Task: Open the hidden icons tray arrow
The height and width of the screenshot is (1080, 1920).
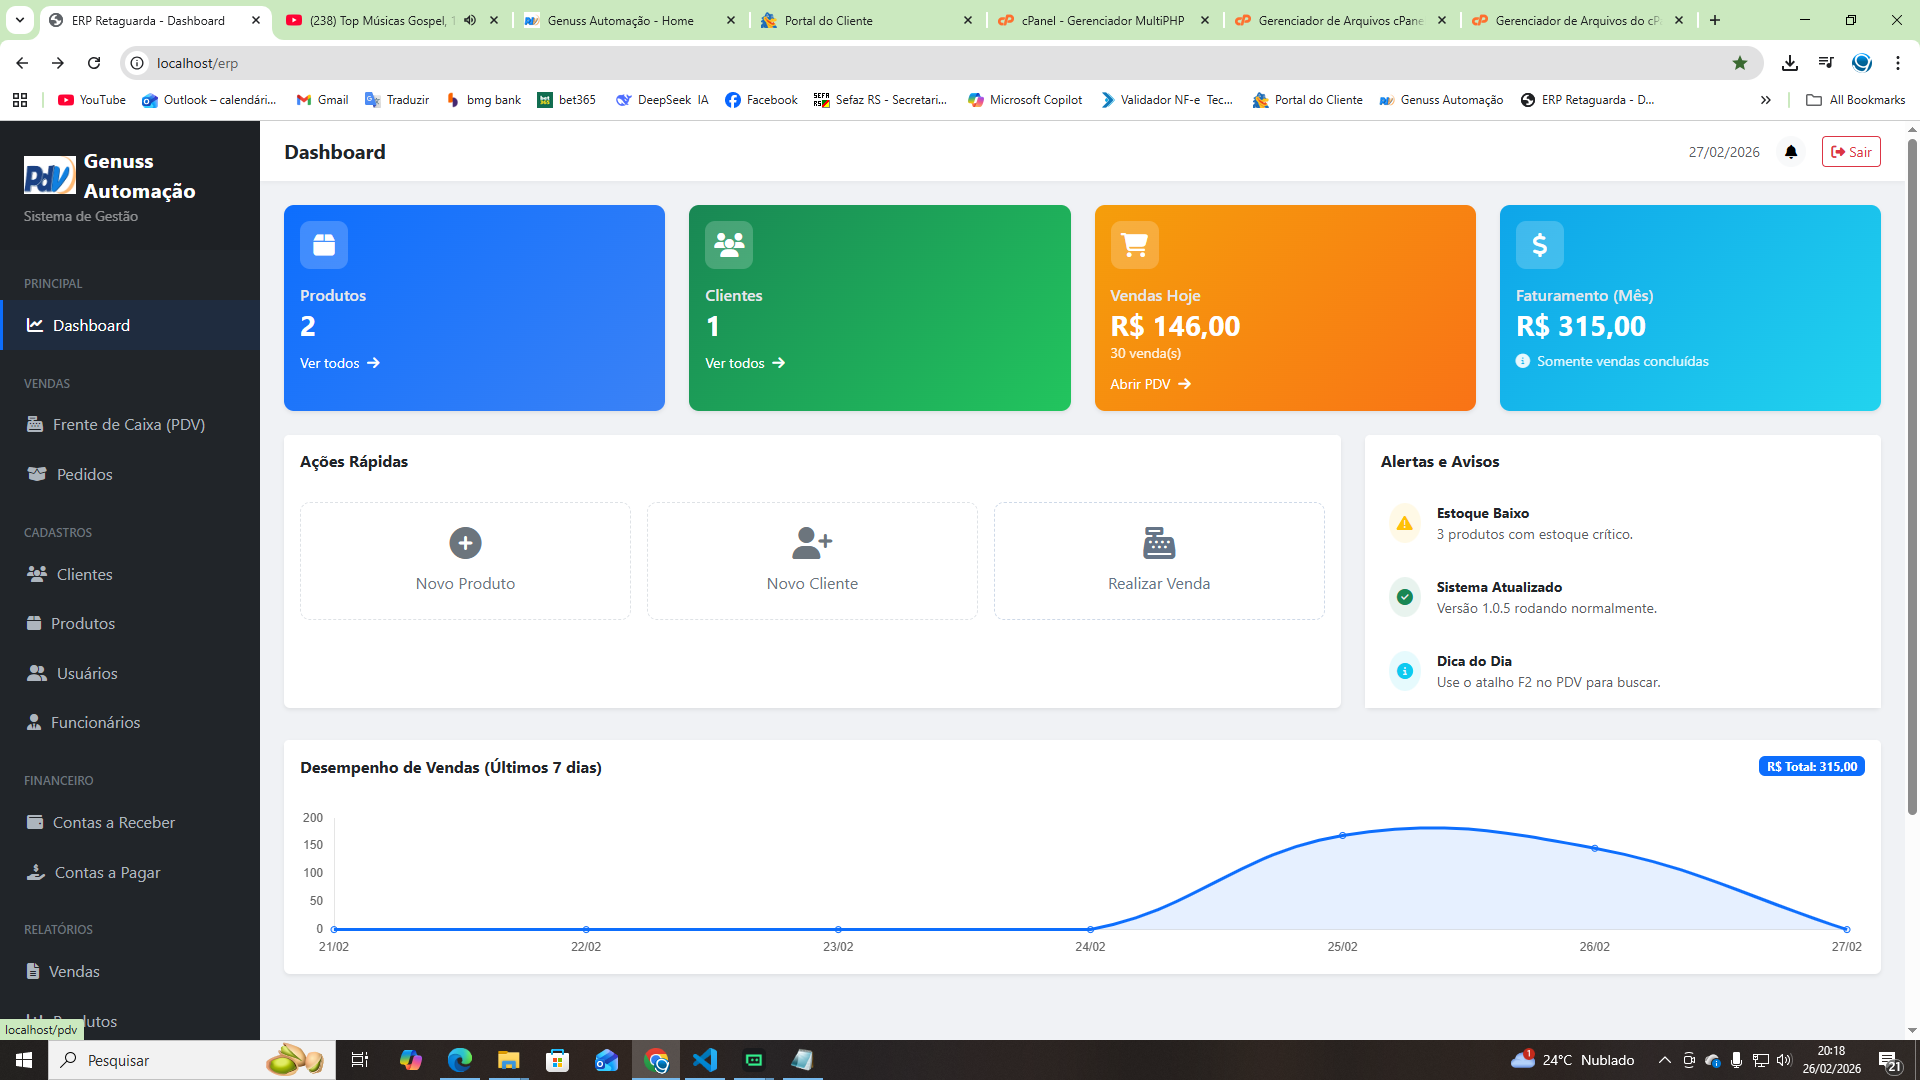Action: pos(1663,1060)
